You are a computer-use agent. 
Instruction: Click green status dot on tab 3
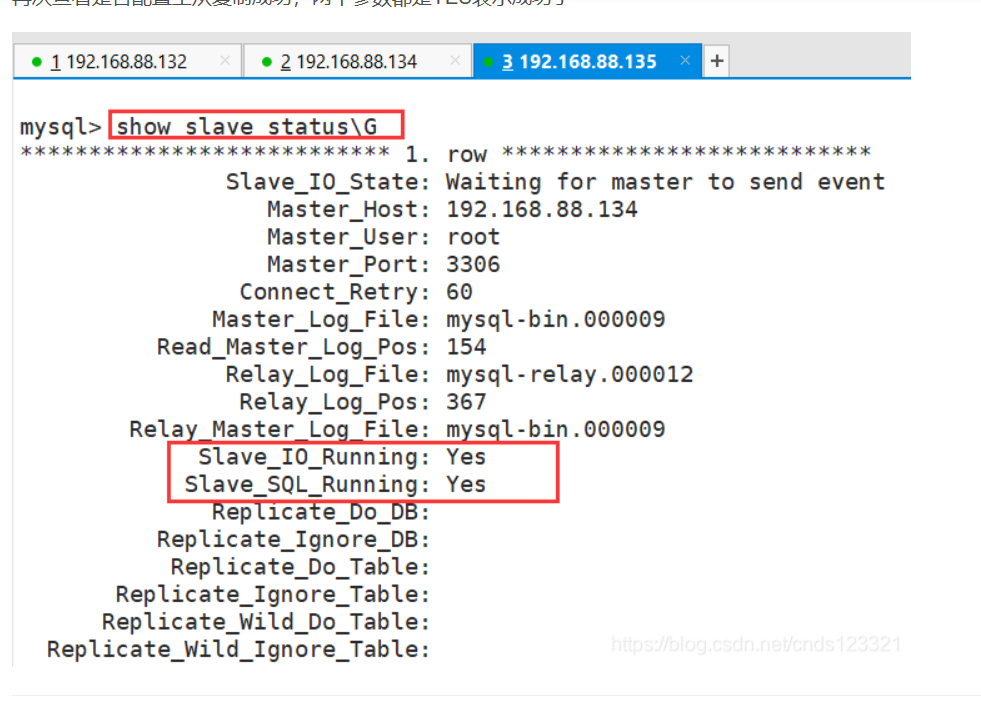coord(490,62)
